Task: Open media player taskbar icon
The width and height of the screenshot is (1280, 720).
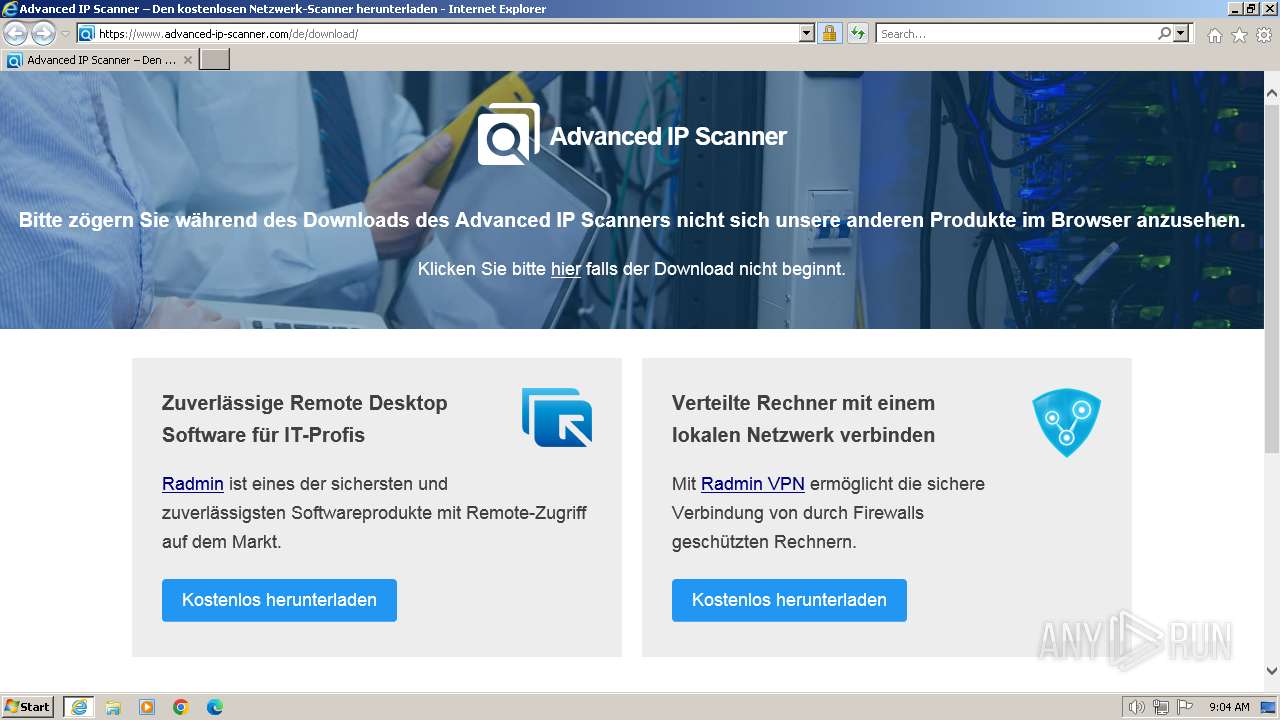Action: pyautogui.click(x=147, y=707)
